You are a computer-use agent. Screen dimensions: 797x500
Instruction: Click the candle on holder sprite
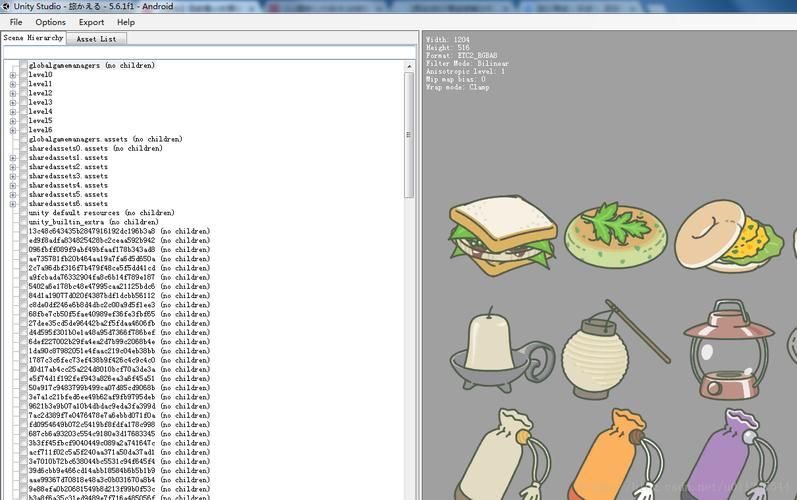[501, 350]
